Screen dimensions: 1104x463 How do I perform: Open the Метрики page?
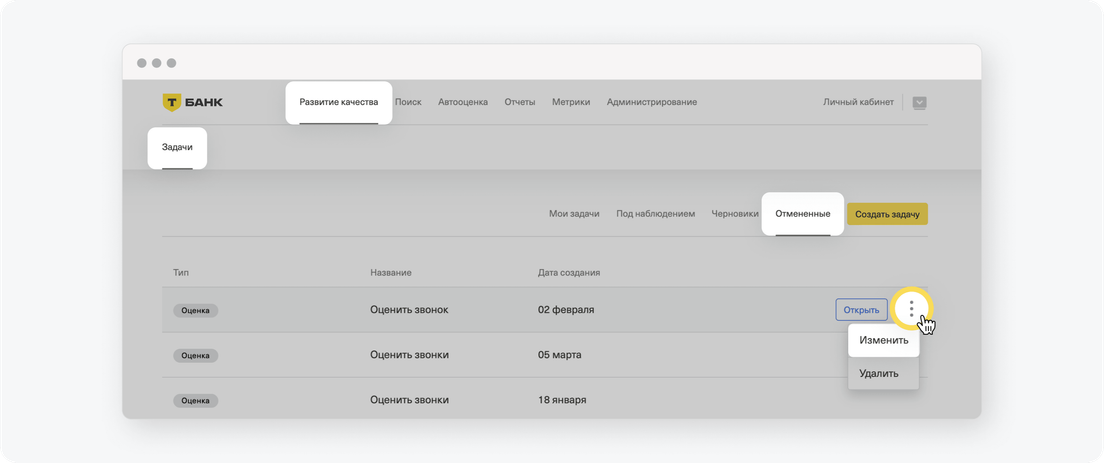[x=571, y=102]
